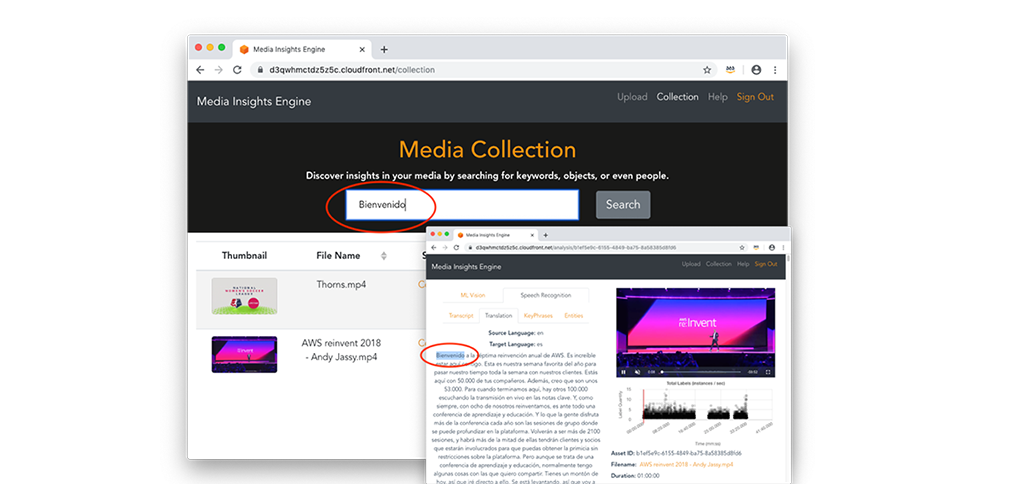
Task: Click Media Insights Engine brand on Collection page
Action: point(254,101)
